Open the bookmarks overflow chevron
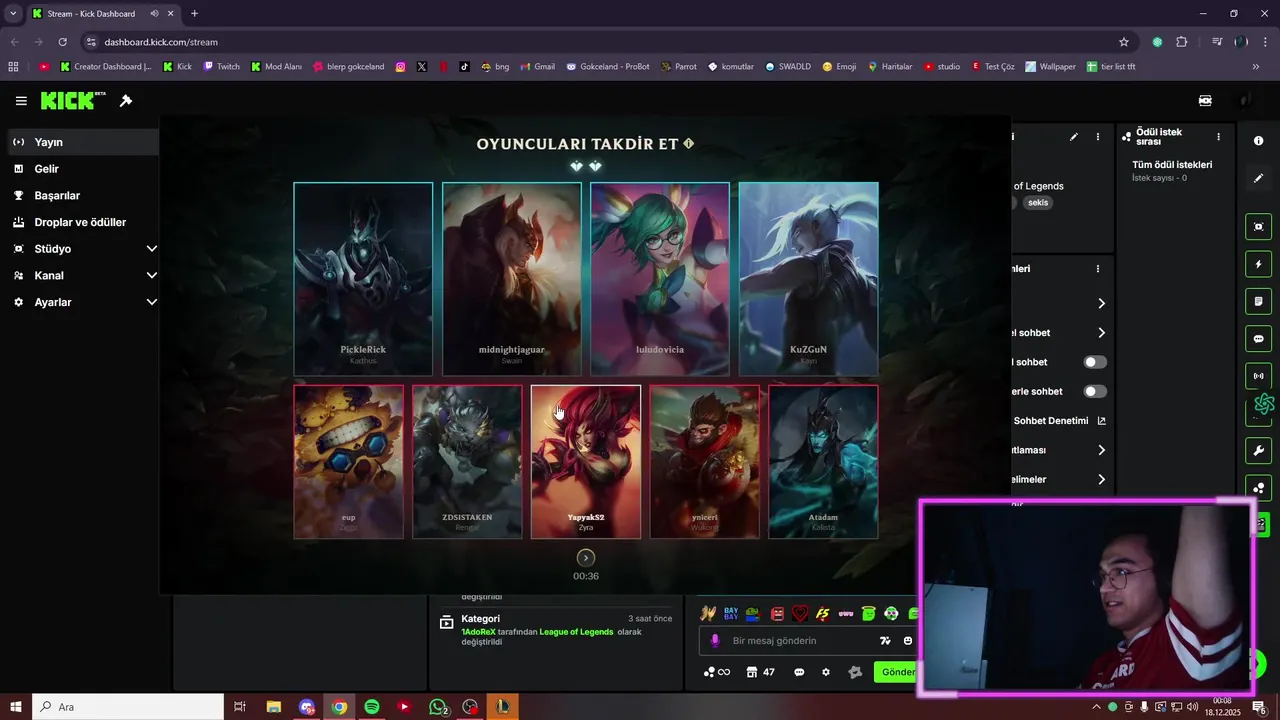Image resolution: width=1280 pixels, height=720 pixels. [x=1256, y=67]
